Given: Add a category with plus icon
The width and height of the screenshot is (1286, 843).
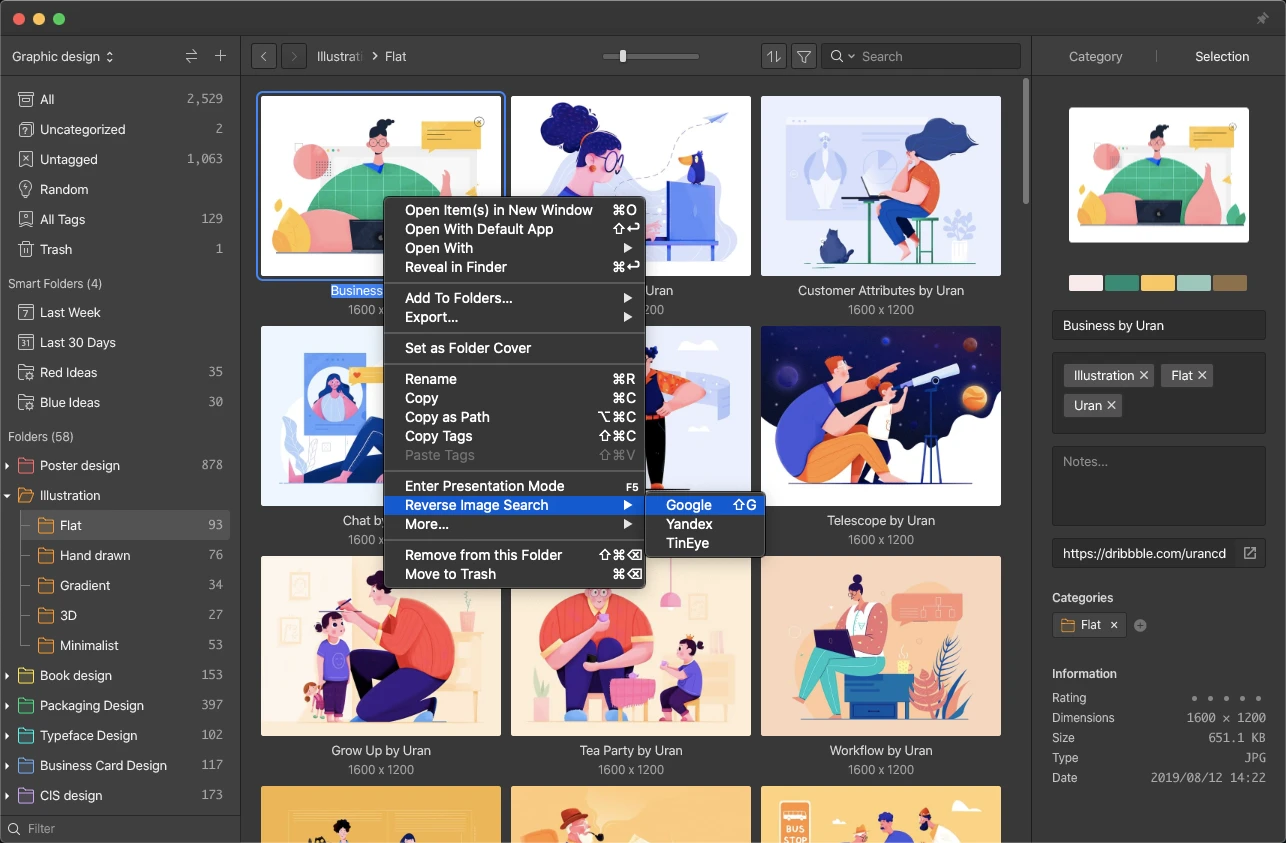Looking at the screenshot, I should pyautogui.click(x=1140, y=626).
